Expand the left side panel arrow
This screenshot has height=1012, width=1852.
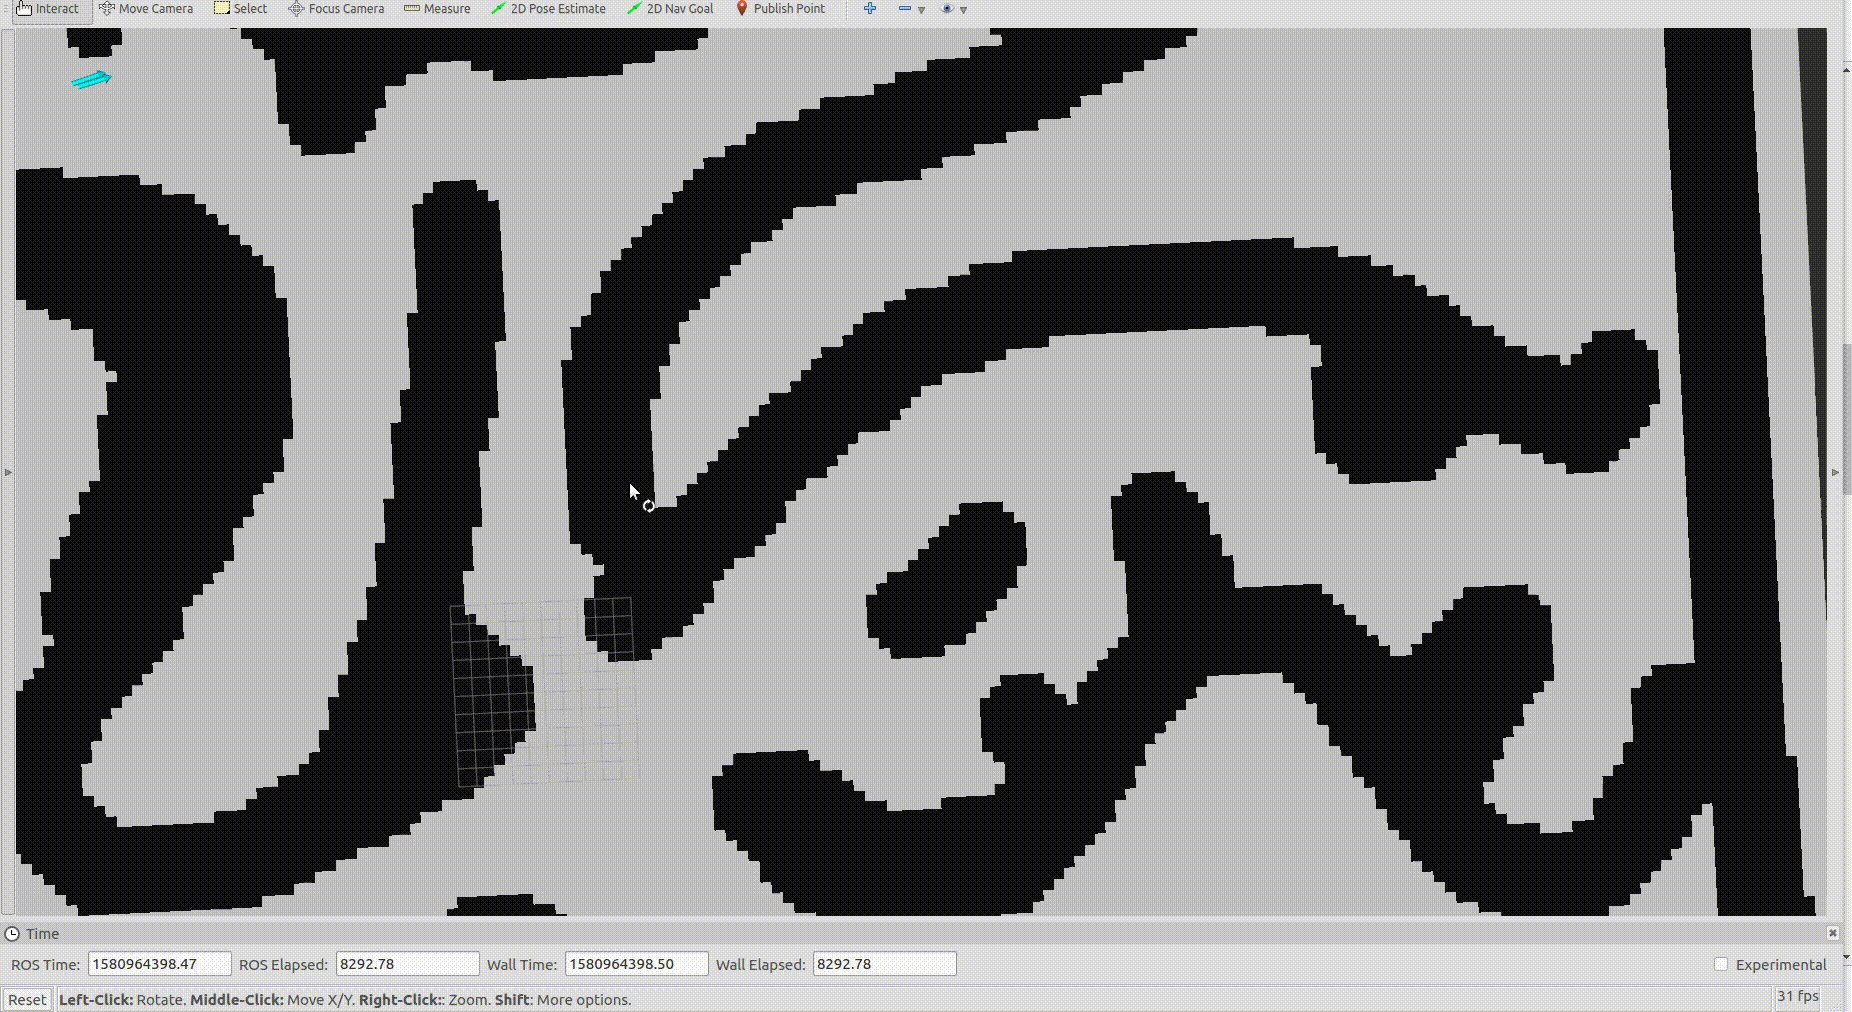pos(6,472)
